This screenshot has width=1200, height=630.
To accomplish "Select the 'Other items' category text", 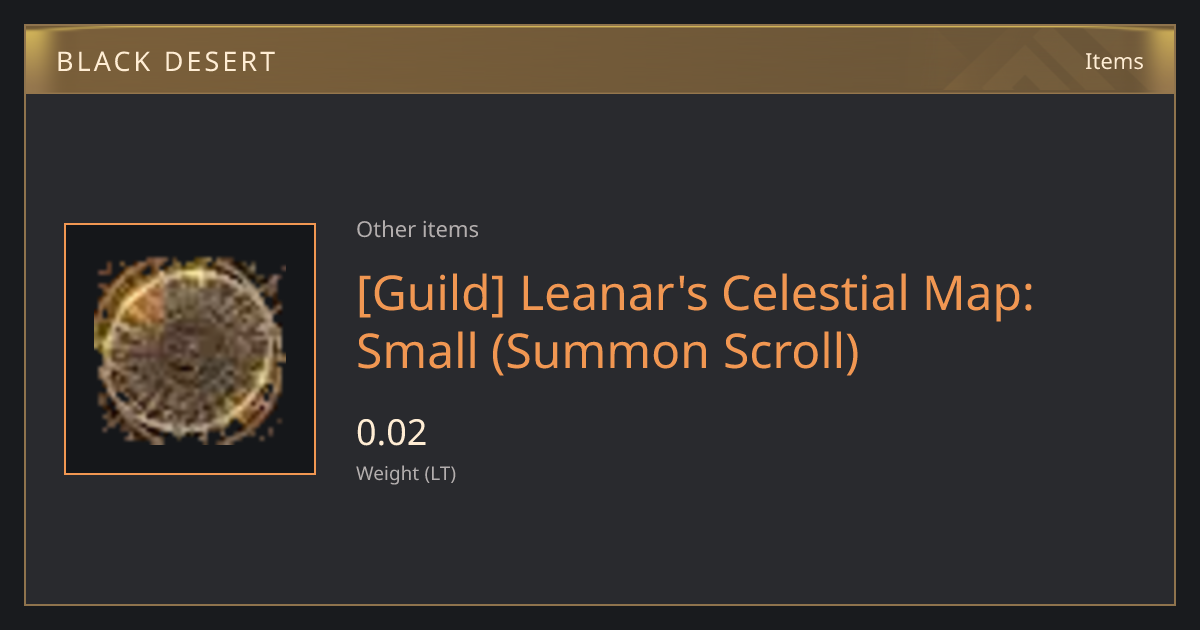I will click(x=417, y=229).
